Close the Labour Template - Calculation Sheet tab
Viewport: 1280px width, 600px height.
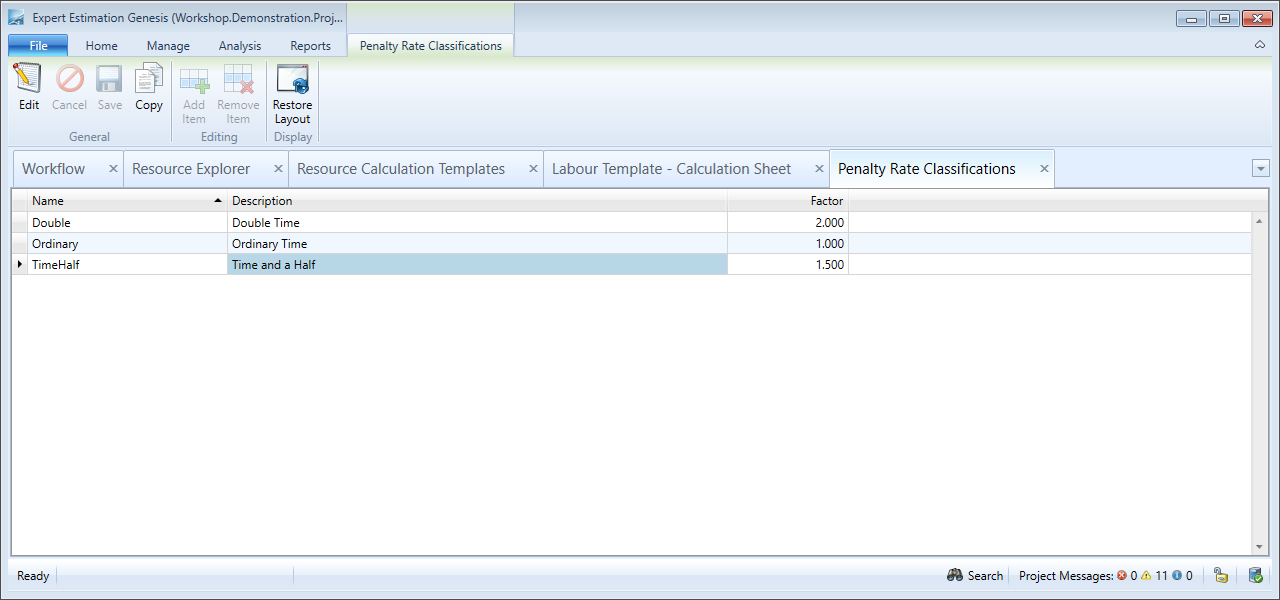pyautogui.click(x=819, y=169)
